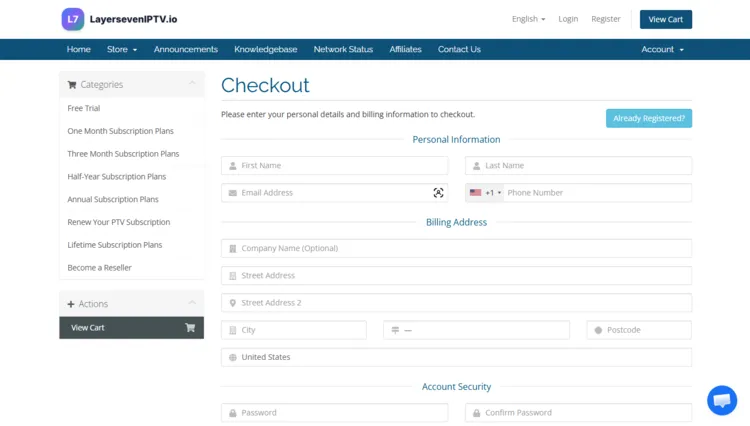
Task: Click the Already Registered? button
Action: pyautogui.click(x=648, y=118)
